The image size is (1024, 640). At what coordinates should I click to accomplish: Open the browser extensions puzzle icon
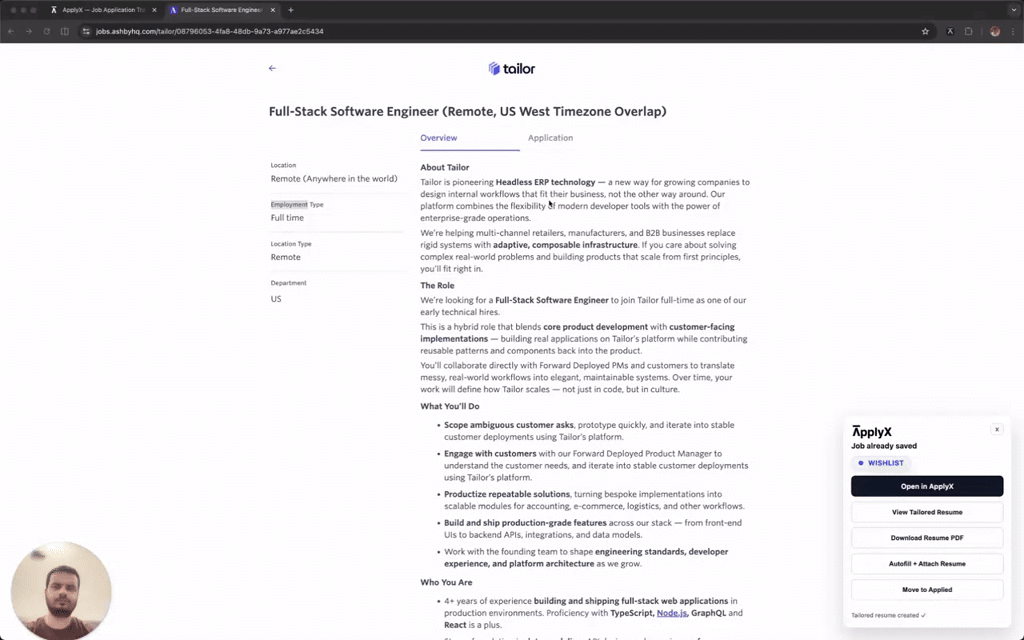tap(968, 31)
